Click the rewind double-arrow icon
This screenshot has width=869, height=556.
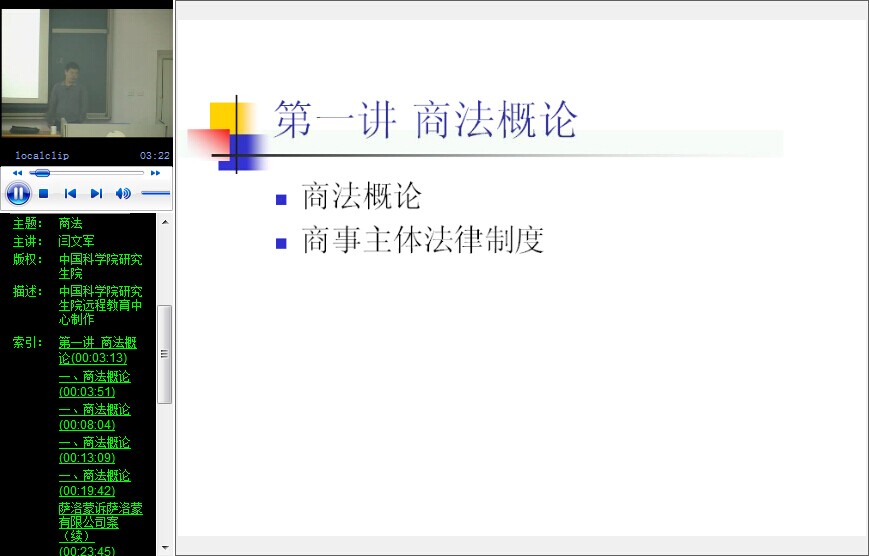[17, 173]
